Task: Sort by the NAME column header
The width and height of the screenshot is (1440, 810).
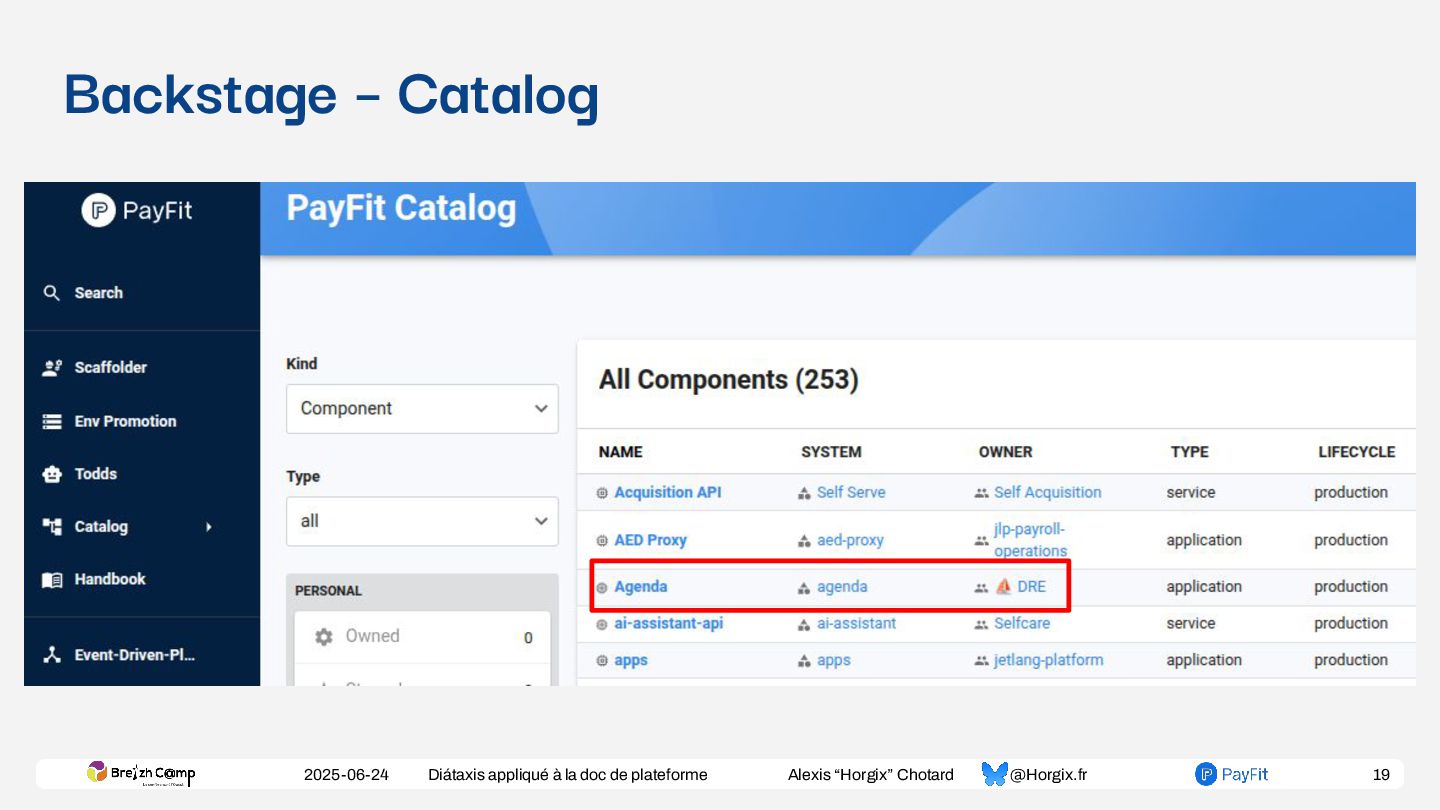Action: coord(621,452)
